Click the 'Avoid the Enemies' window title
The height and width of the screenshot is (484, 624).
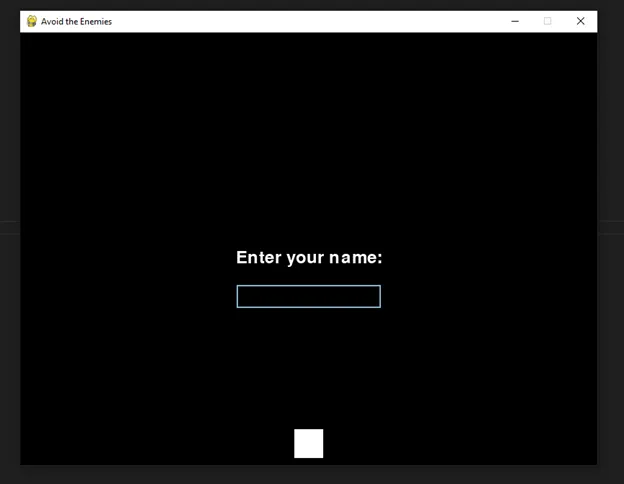coord(76,21)
